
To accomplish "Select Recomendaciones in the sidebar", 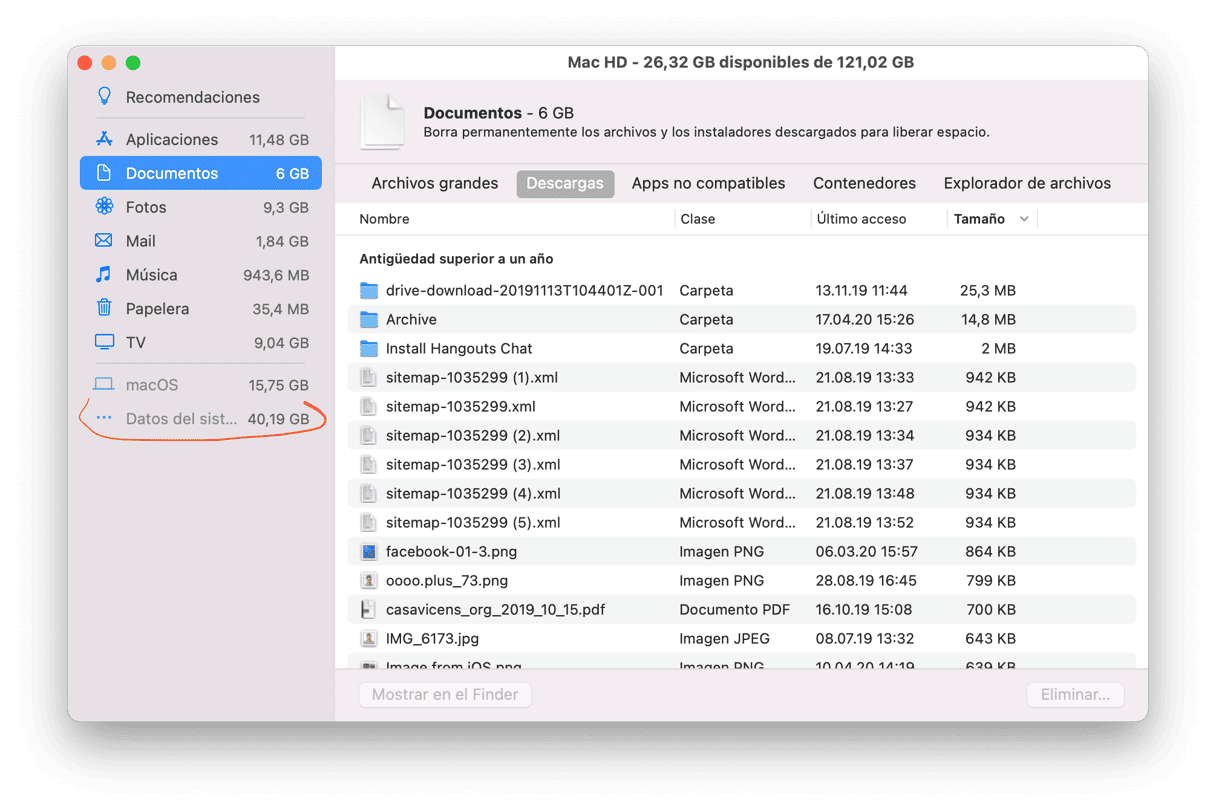I will (193, 97).
